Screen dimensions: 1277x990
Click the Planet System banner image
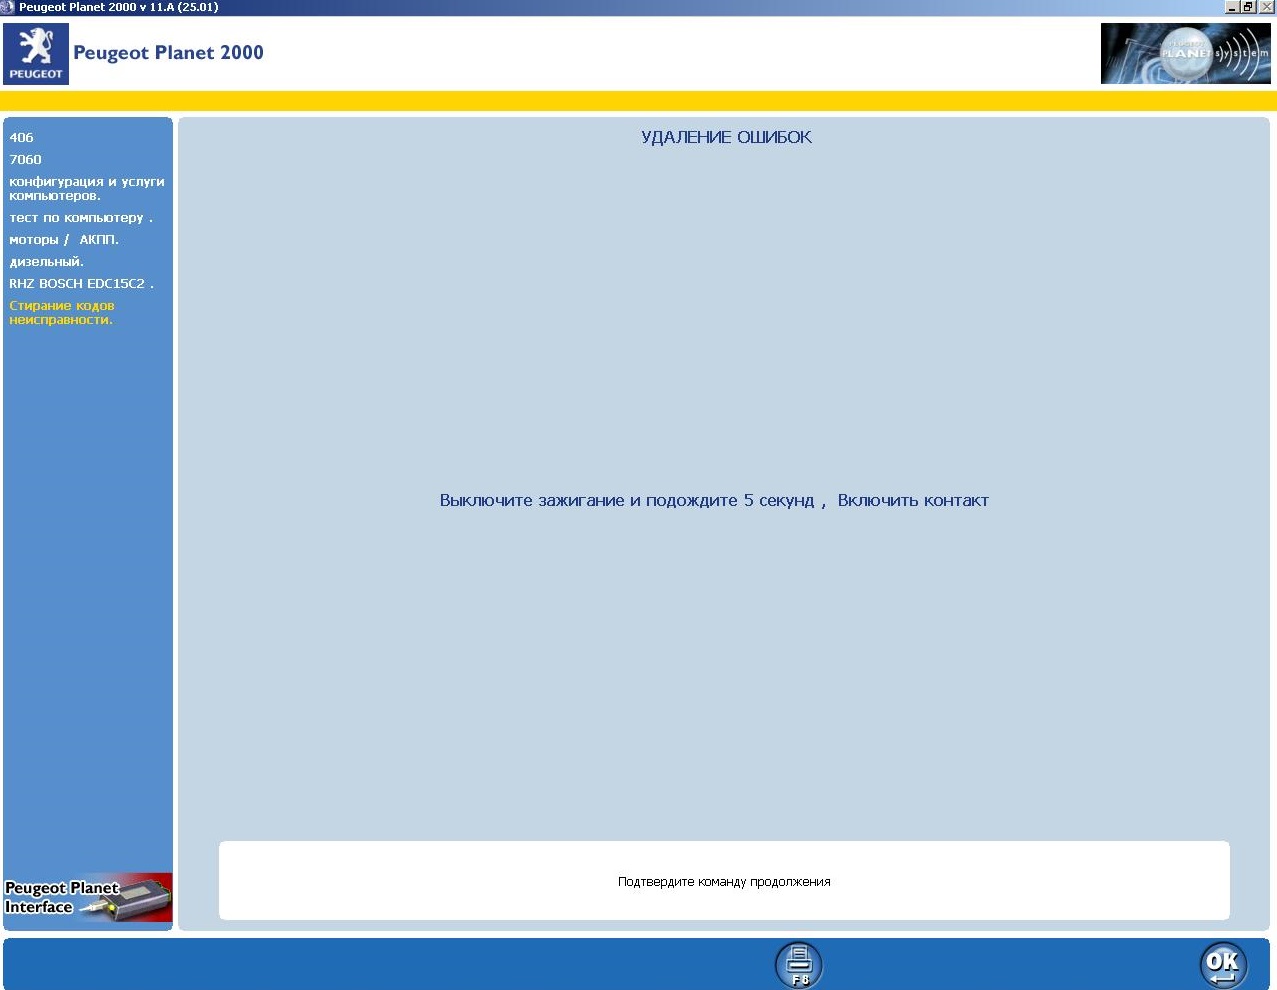[x=1185, y=53]
